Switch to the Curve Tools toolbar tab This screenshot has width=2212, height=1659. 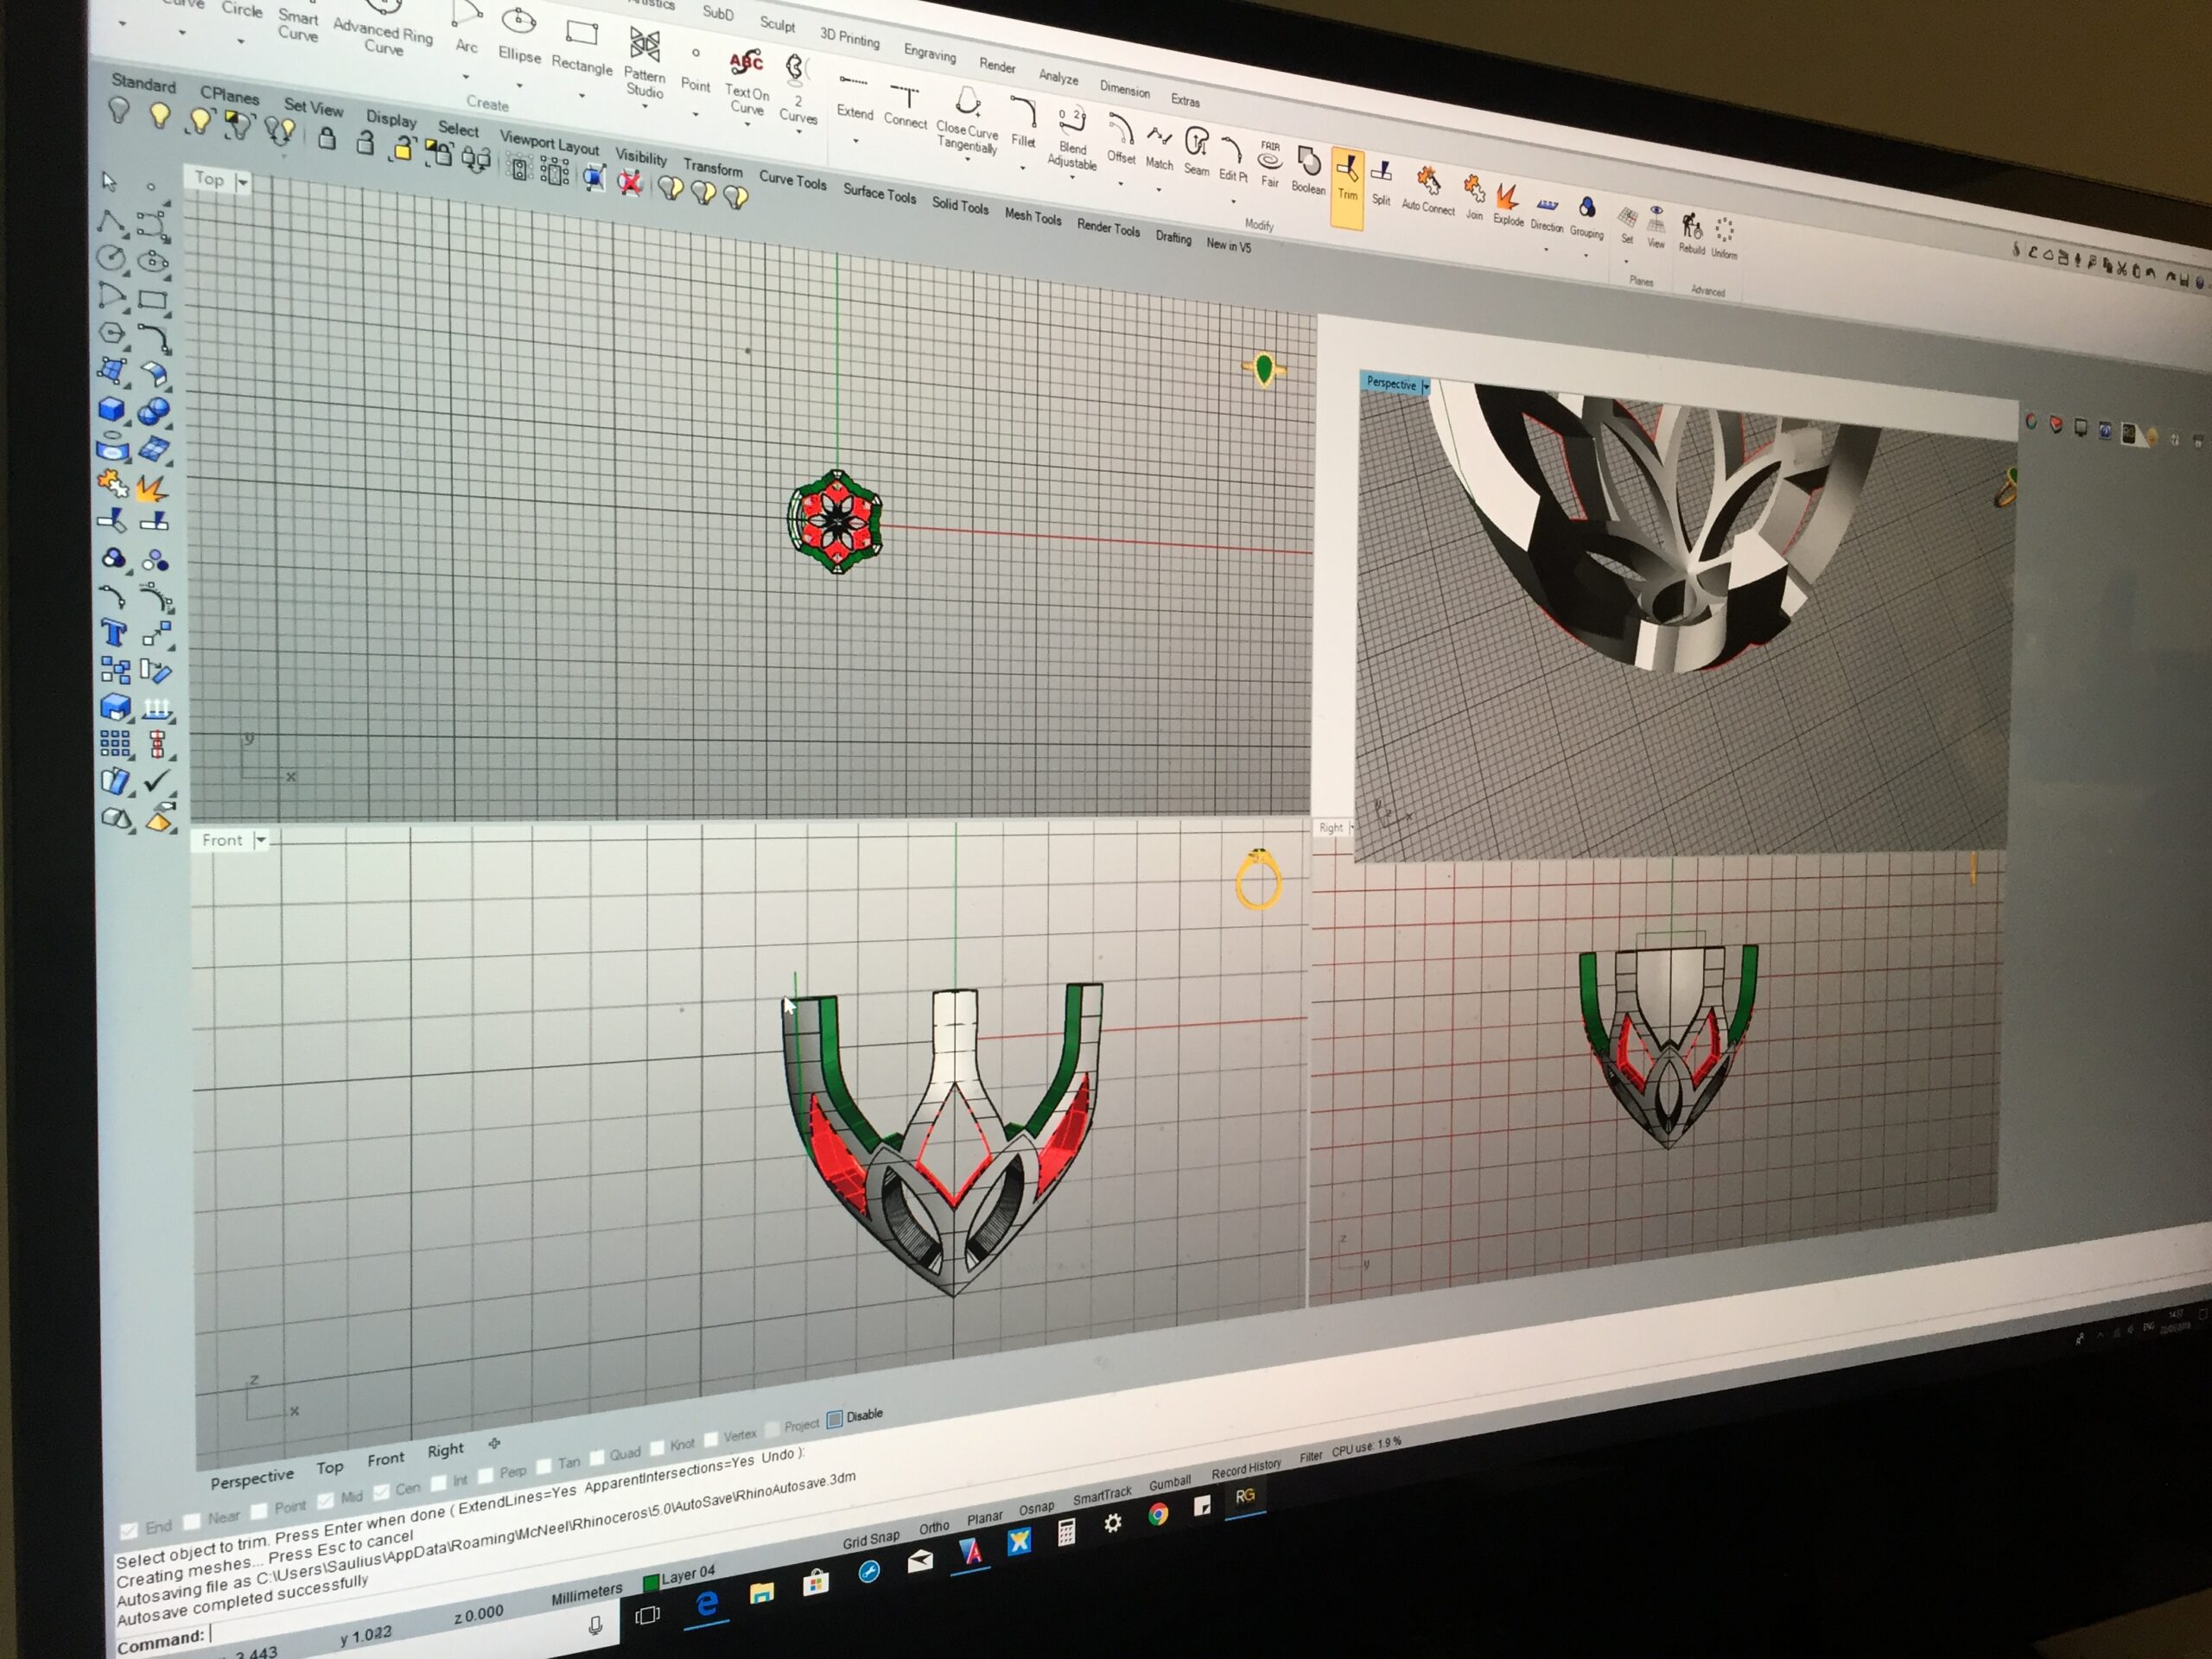coord(793,181)
